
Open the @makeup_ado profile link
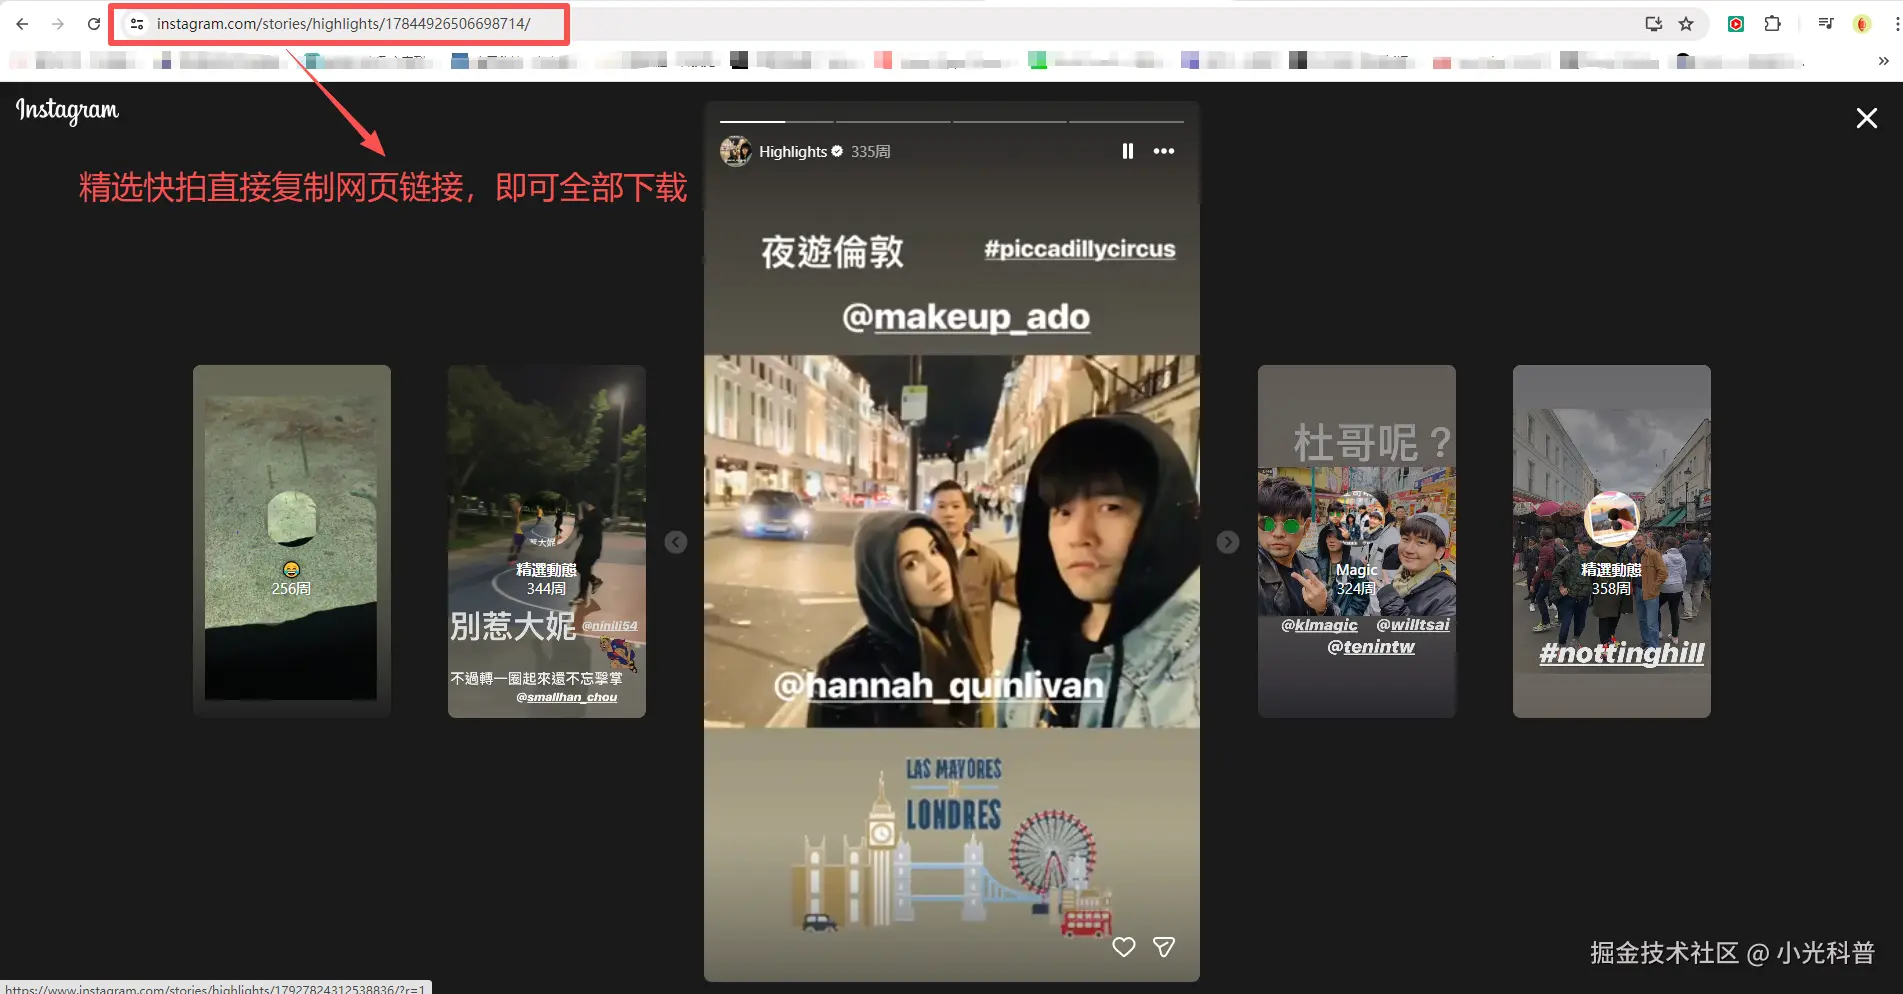(967, 317)
